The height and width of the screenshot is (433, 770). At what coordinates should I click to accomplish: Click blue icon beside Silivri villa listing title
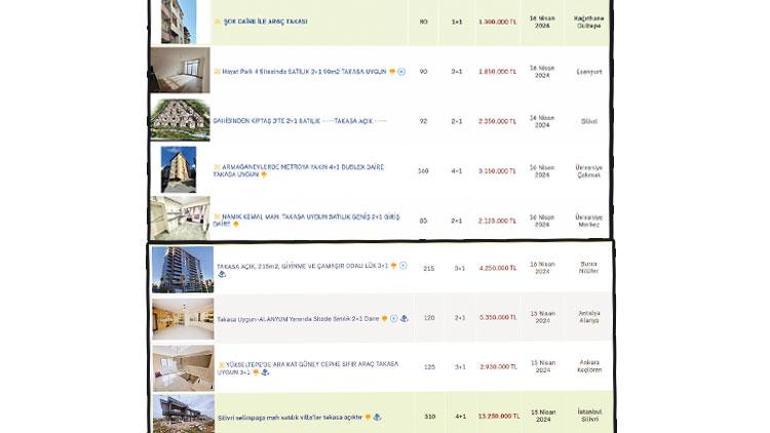(x=377, y=417)
